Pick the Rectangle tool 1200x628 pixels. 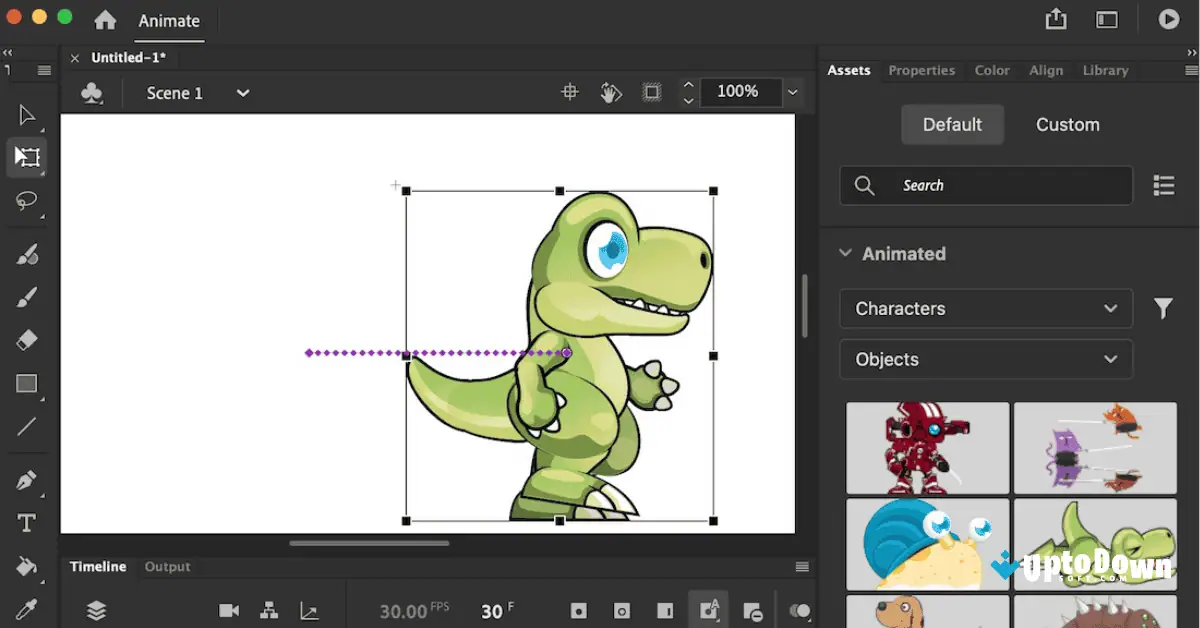pyautogui.click(x=27, y=384)
